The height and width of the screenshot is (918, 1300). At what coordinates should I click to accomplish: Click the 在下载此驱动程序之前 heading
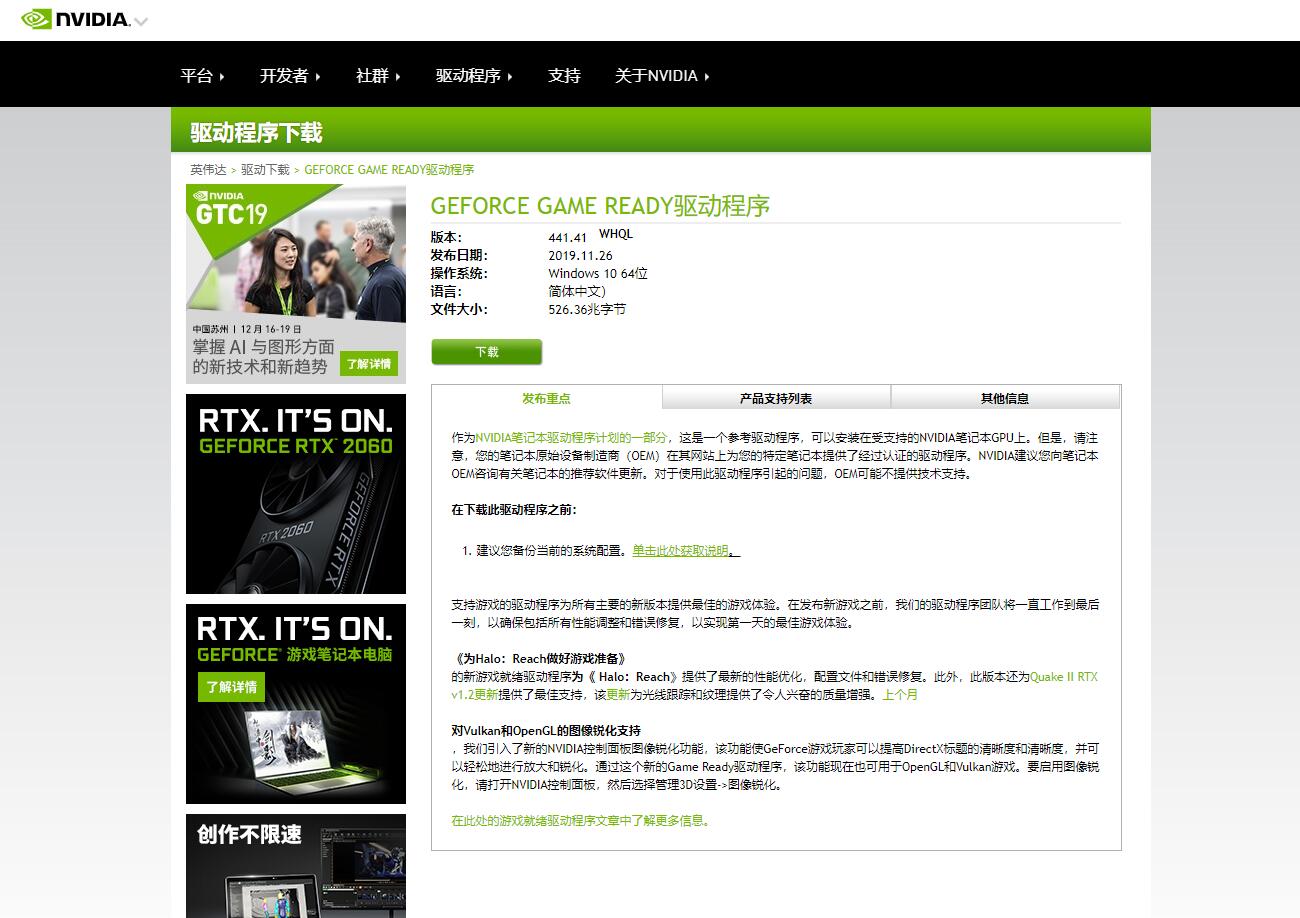(x=514, y=510)
